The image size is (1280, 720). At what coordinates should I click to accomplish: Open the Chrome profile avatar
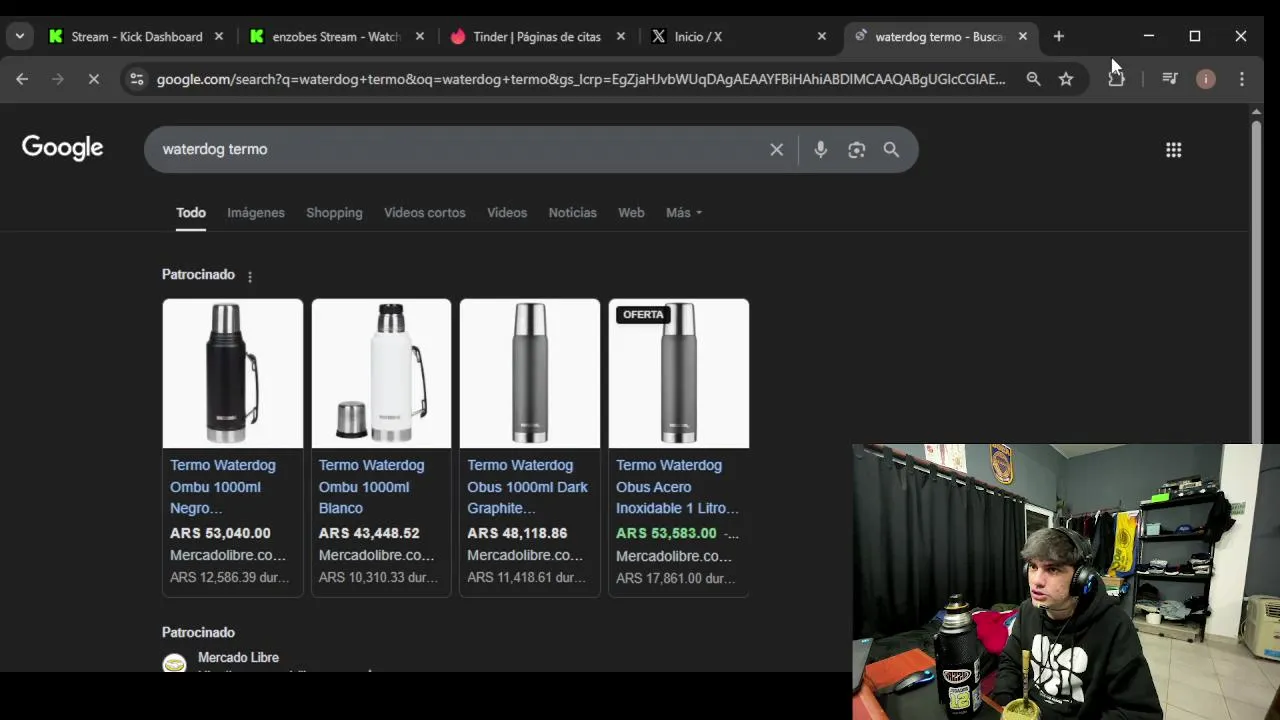click(1206, 79)
